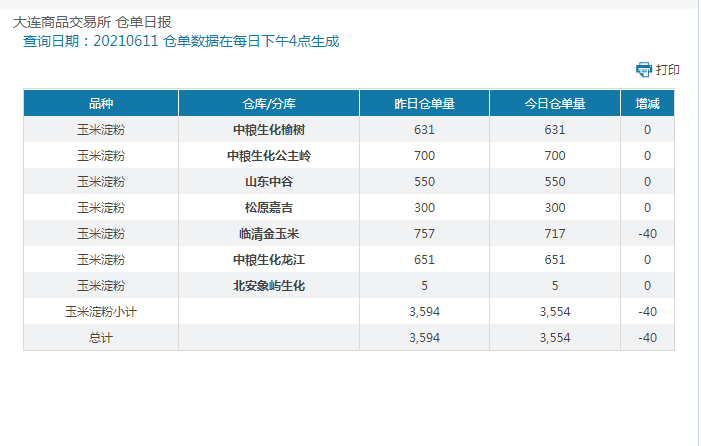Click today's value 300 for 松原嘉吉
The width and height of the screenshot is (701, 446).
555,208
